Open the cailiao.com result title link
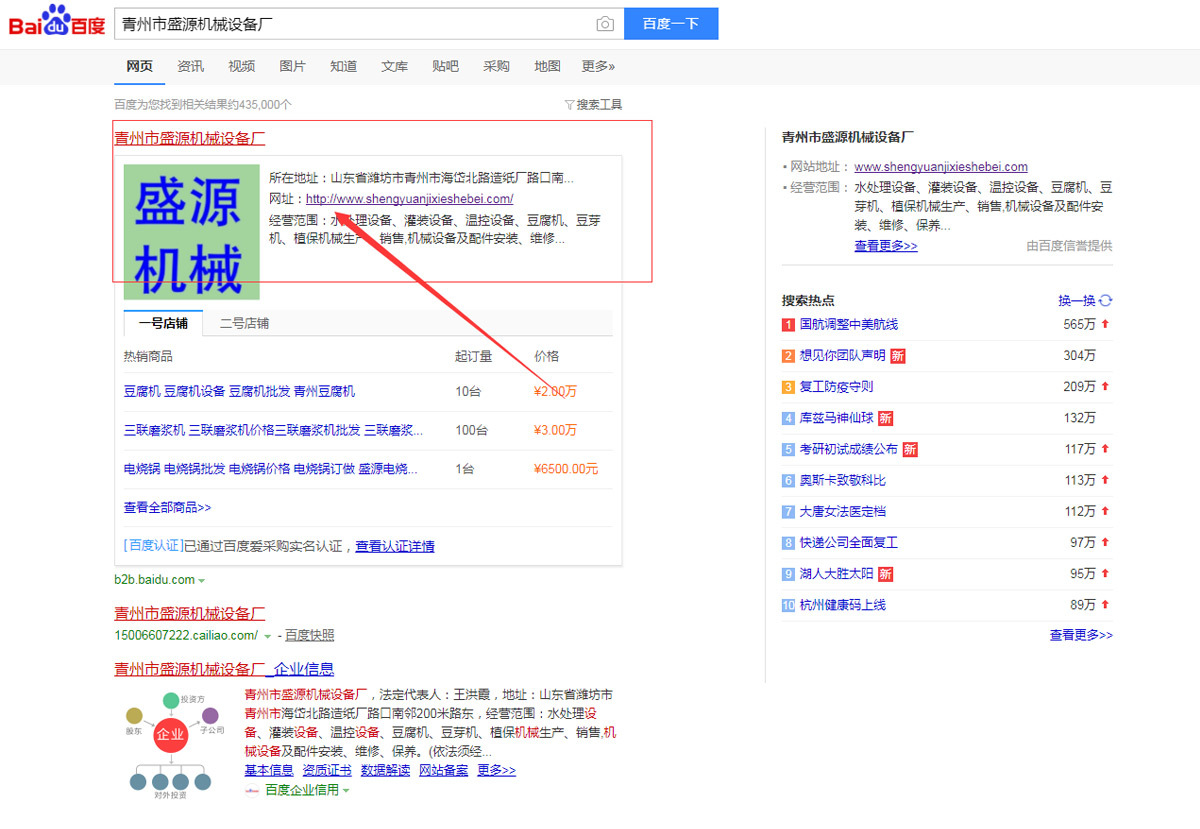The image size is (1200, 829). click(x=189, y=613)
